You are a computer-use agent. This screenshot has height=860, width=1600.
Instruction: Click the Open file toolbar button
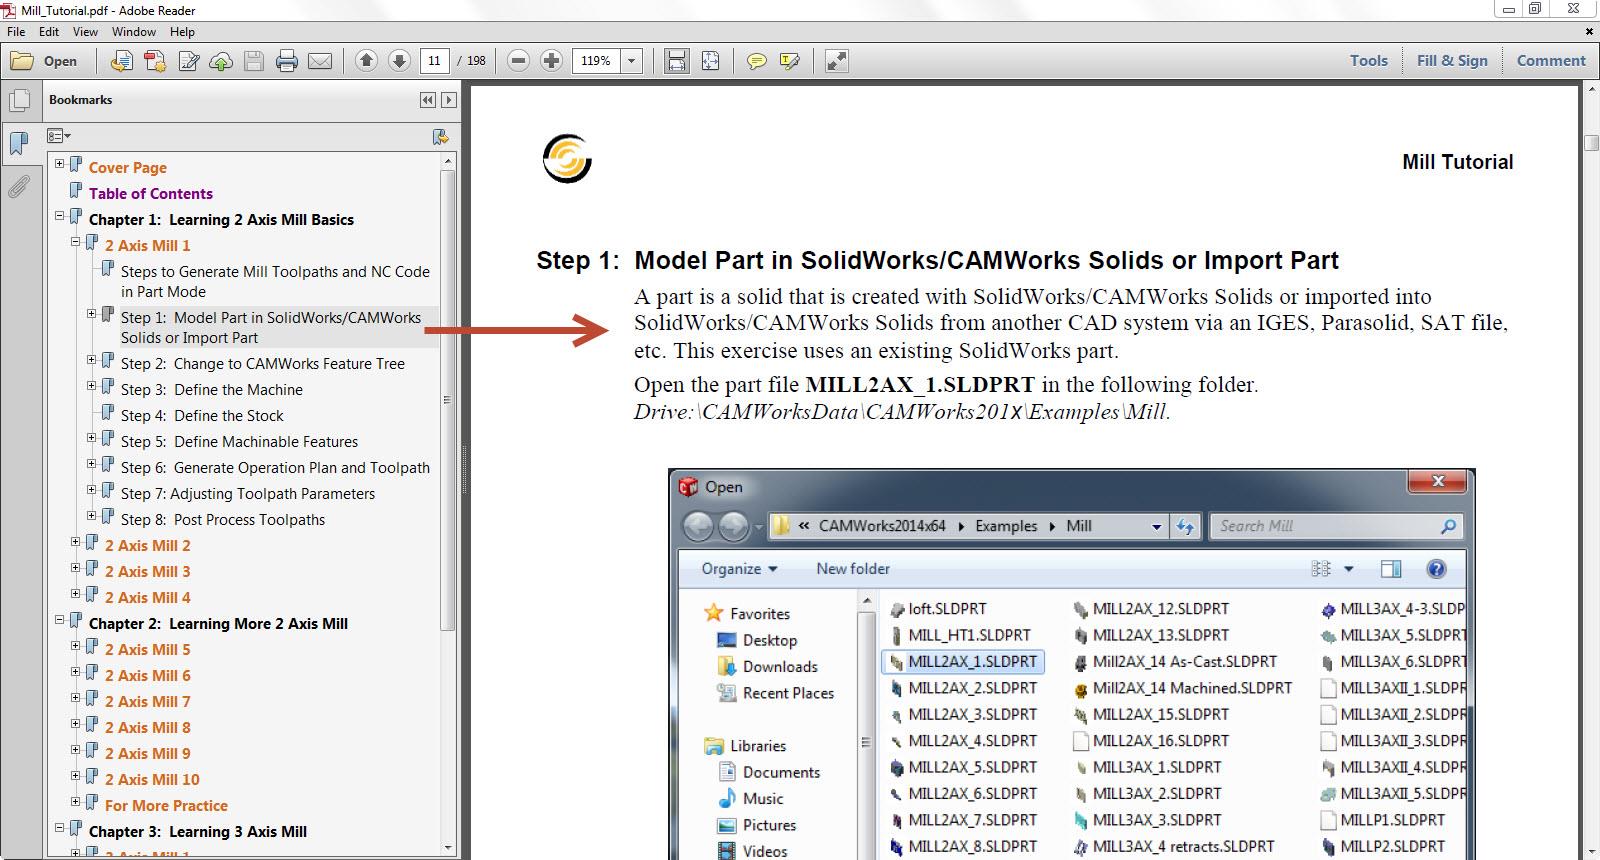tap(43, 61)
